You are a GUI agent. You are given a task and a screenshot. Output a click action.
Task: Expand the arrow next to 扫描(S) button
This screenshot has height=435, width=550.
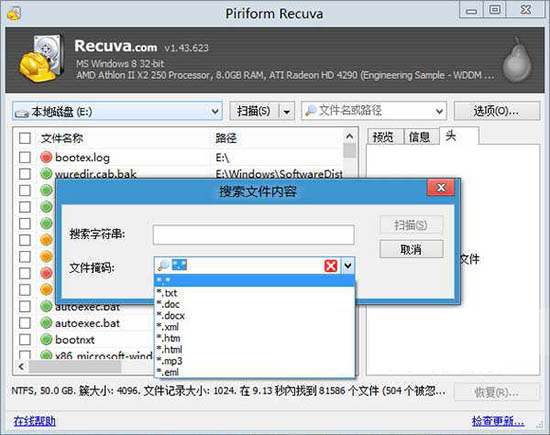point(287,111)
